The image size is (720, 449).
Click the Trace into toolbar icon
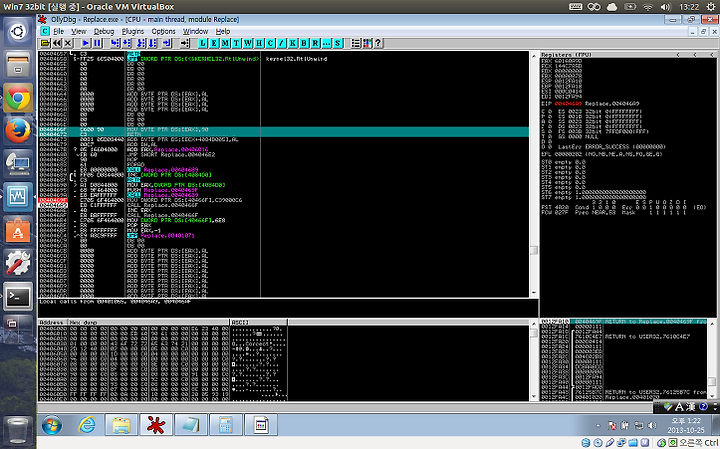141,43
